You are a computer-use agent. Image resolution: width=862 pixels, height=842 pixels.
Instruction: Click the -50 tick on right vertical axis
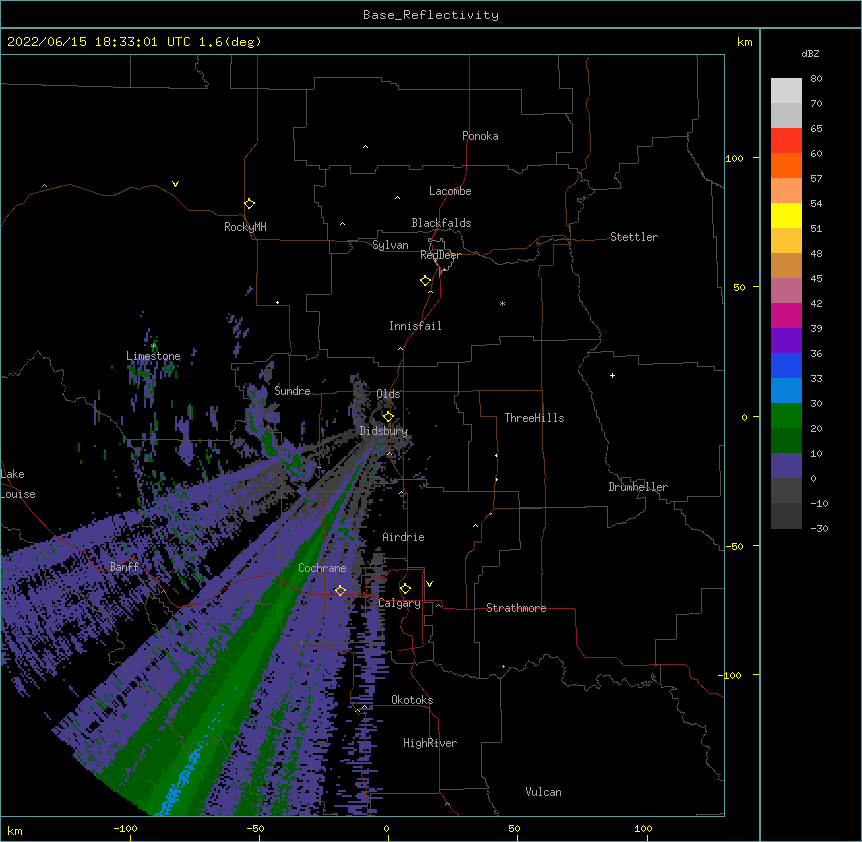[x=734, y=546]
